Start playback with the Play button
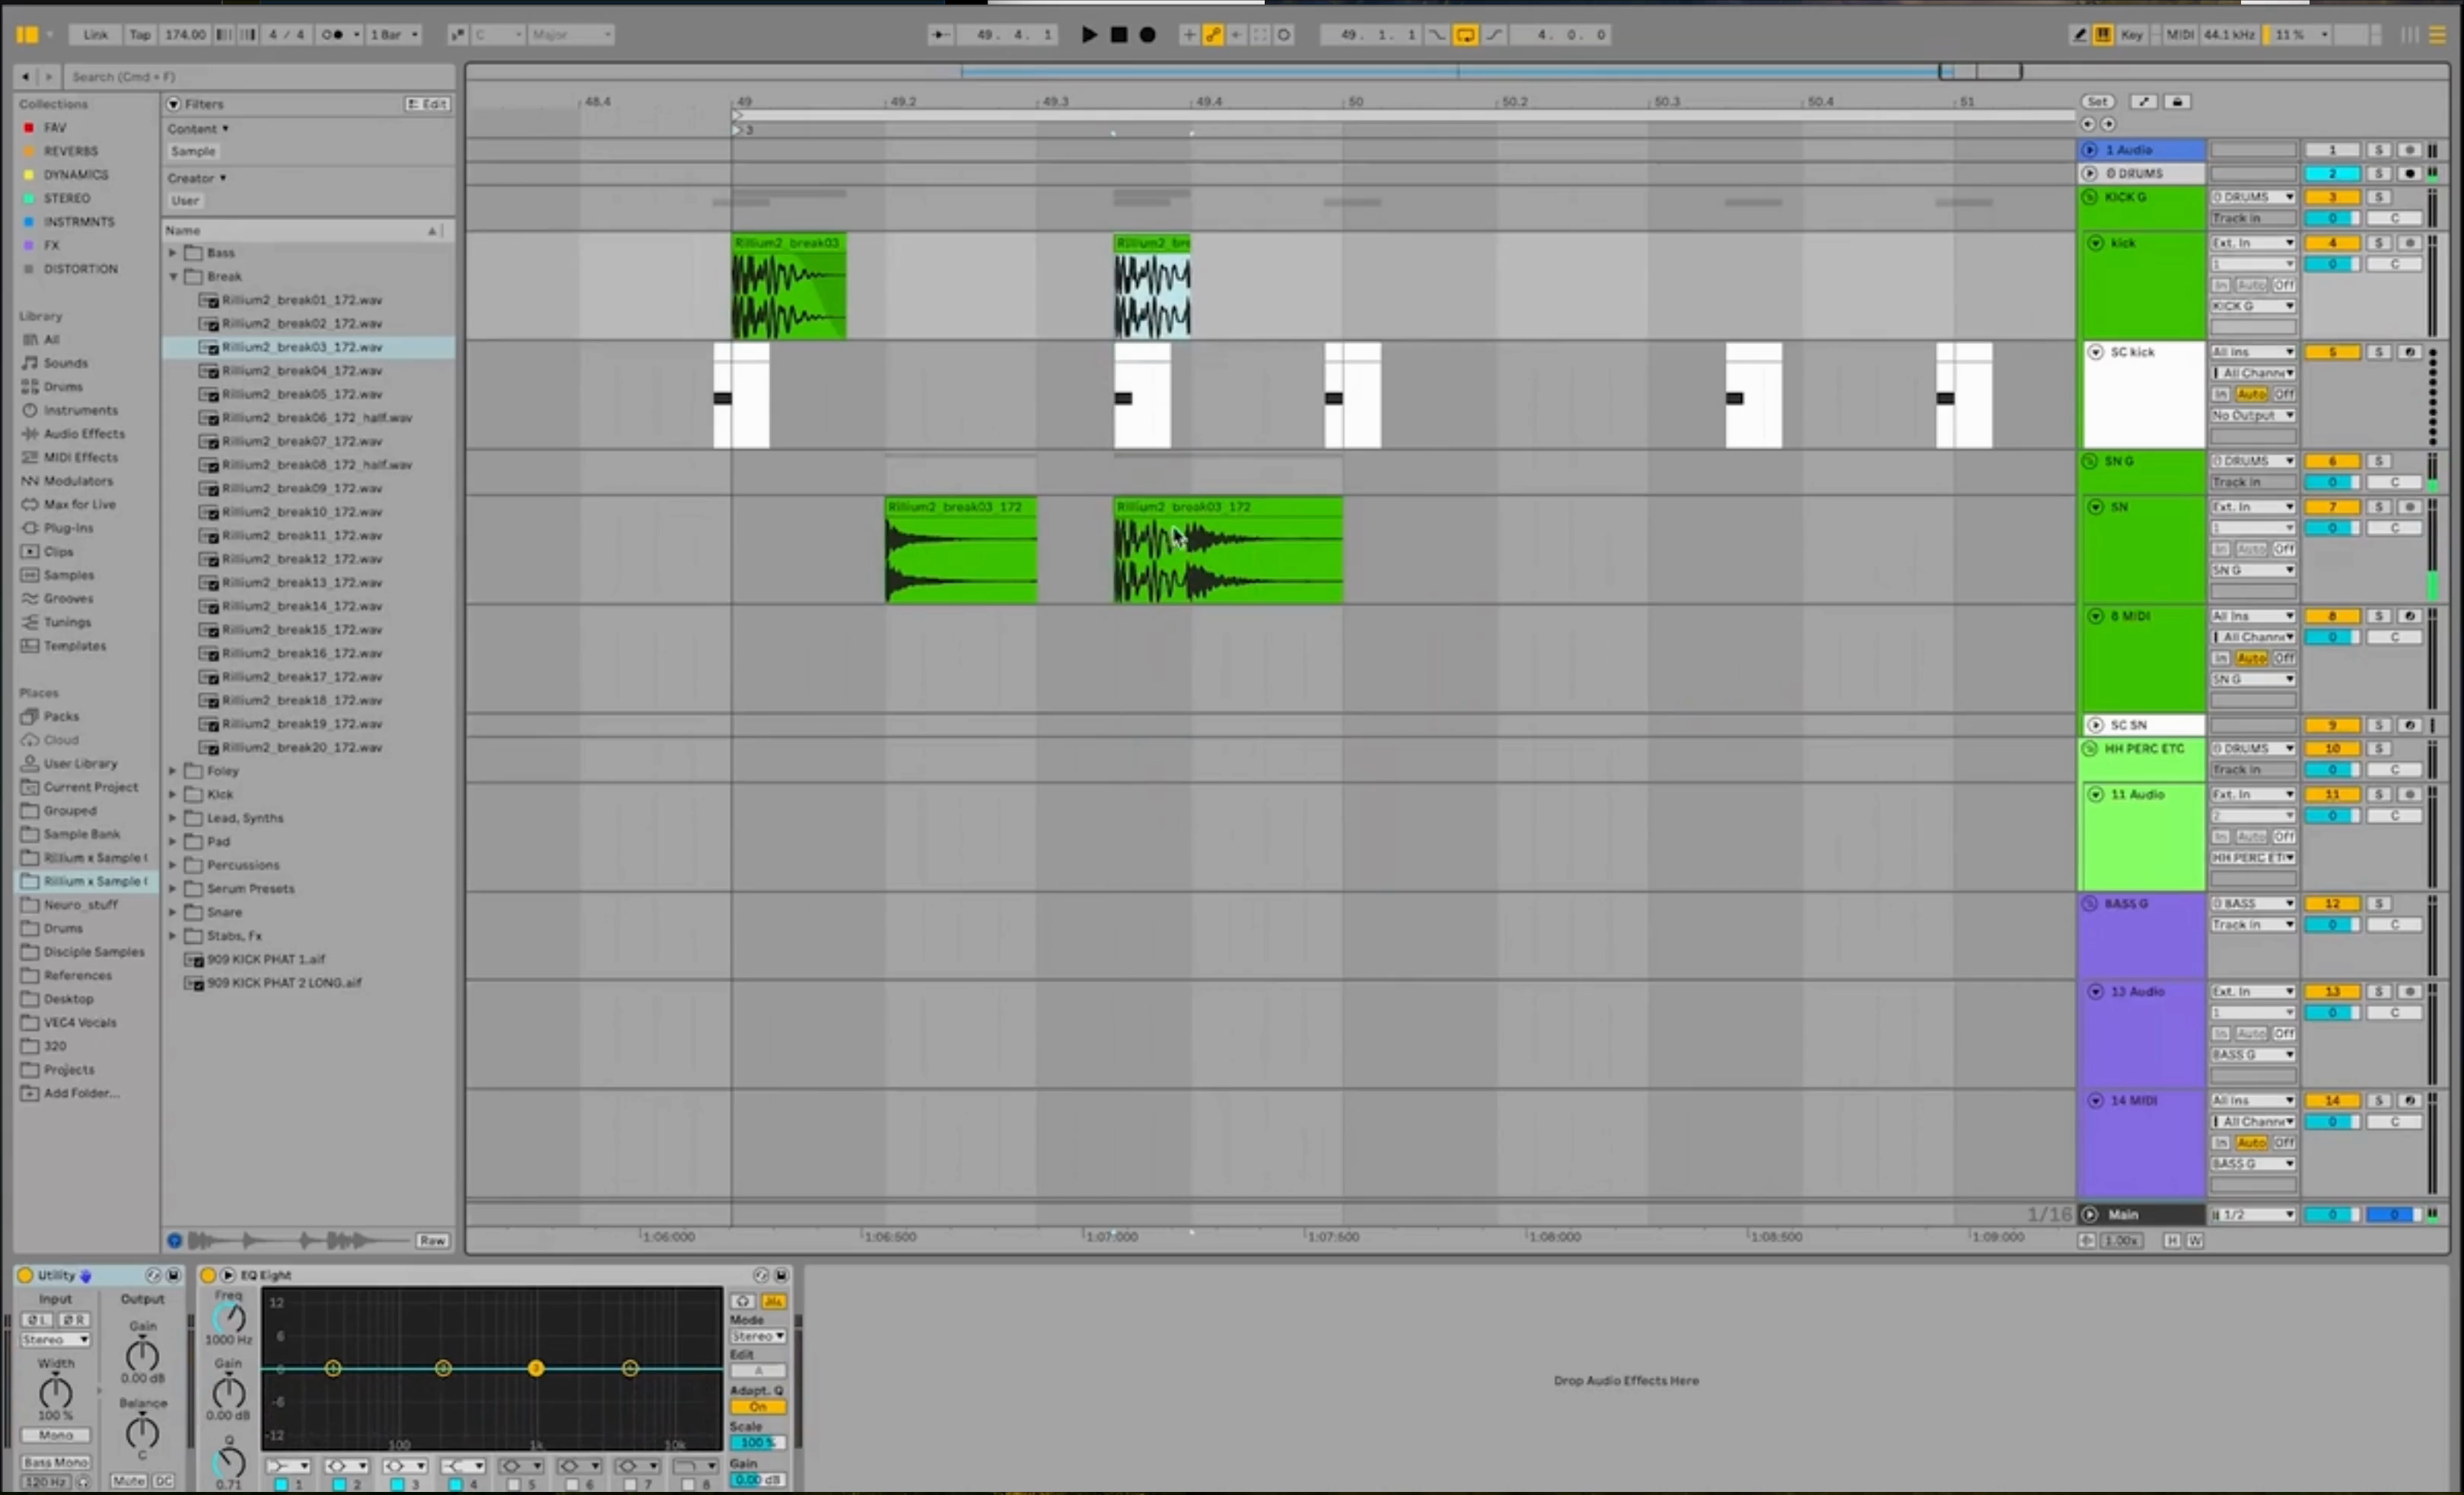 click(1089, 35)
